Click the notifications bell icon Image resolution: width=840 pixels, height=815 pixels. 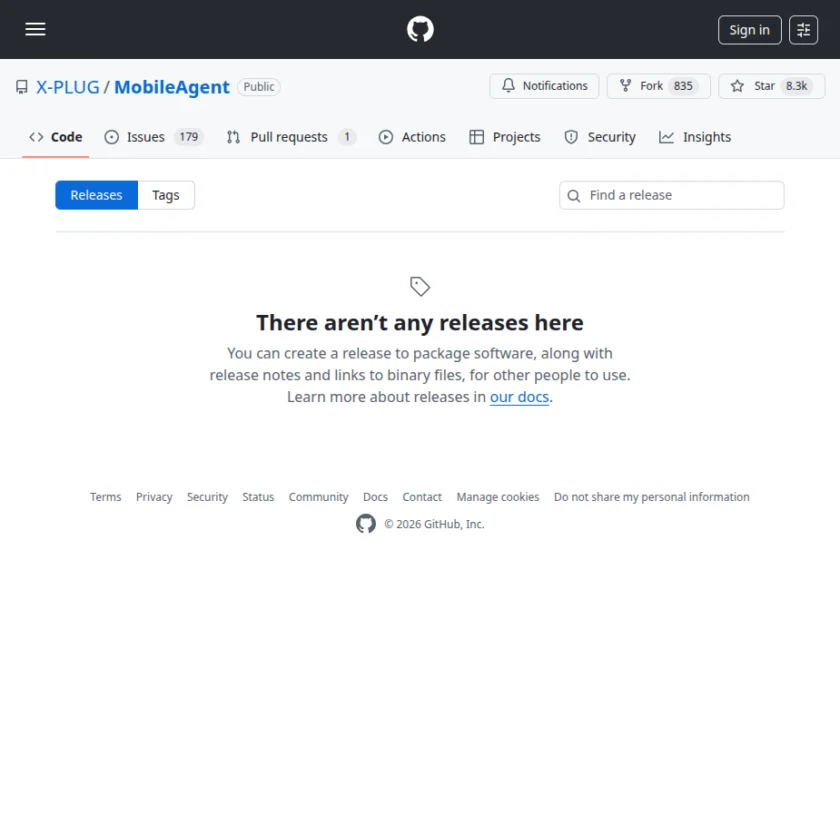pos(509,86)
